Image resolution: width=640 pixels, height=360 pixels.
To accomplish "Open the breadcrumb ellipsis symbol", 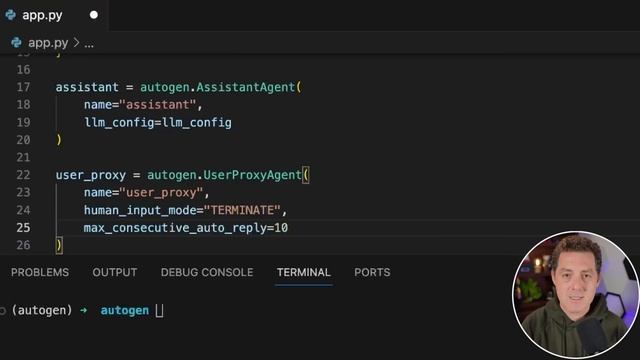I will [89, 45].
